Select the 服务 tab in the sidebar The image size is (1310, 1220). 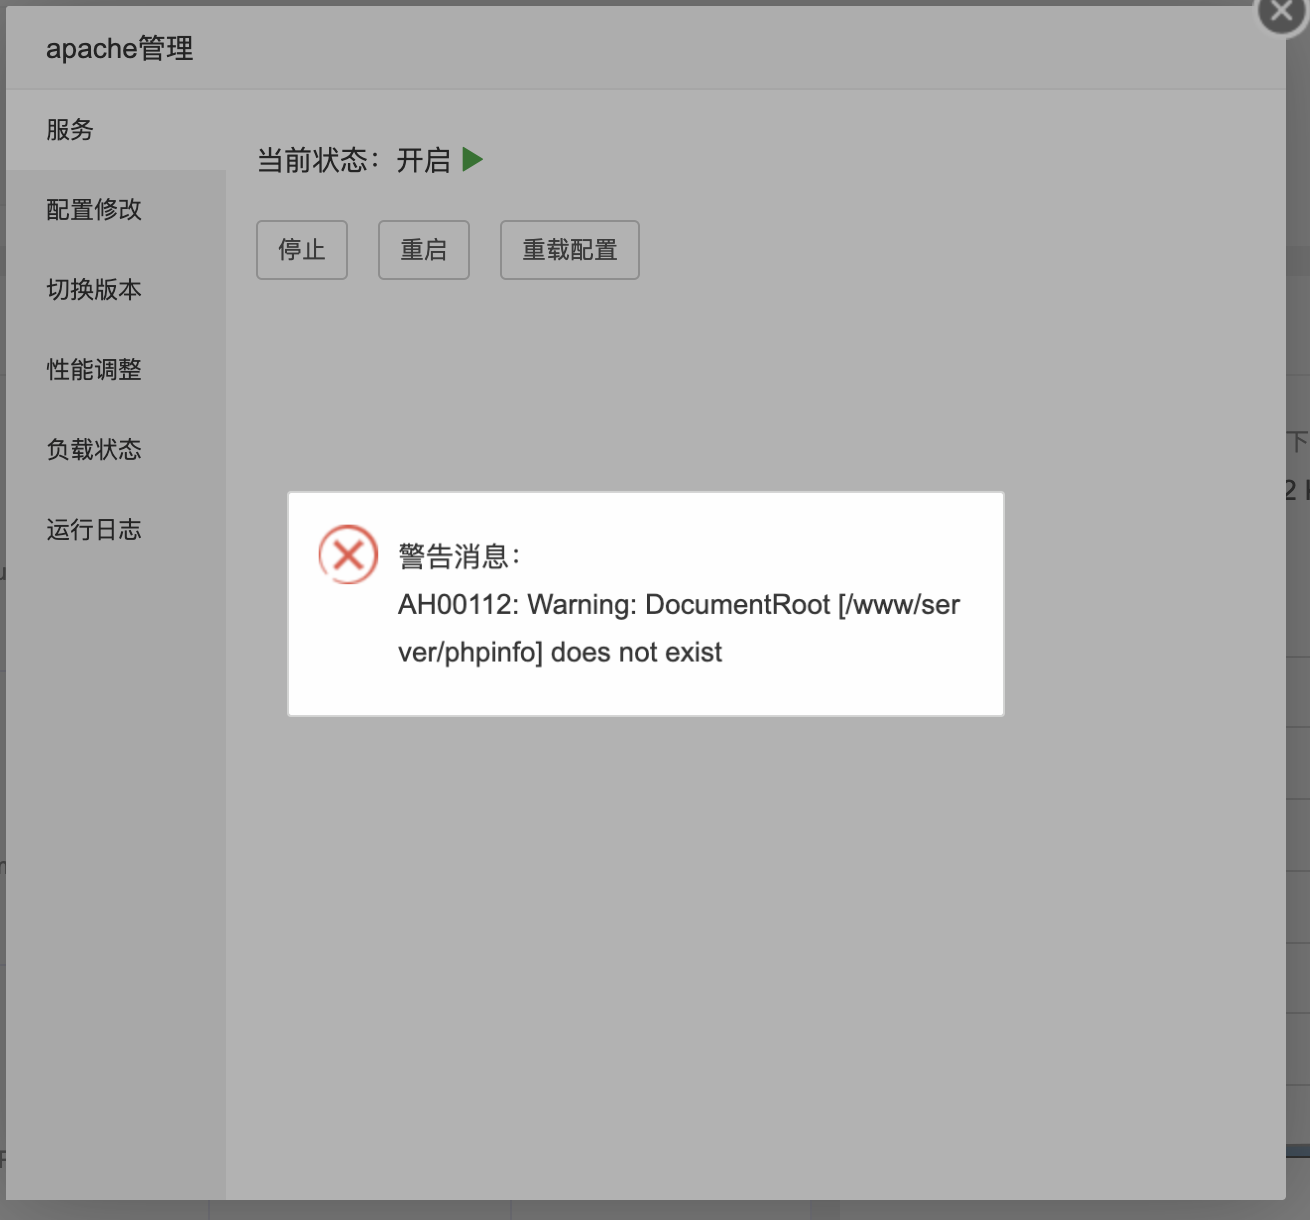(x=70, y=130)
